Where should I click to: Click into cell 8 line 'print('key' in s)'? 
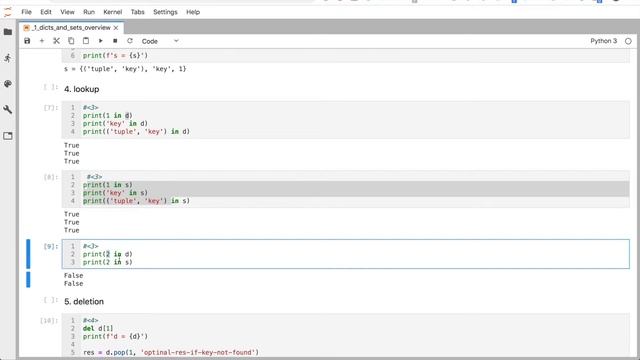115,193
